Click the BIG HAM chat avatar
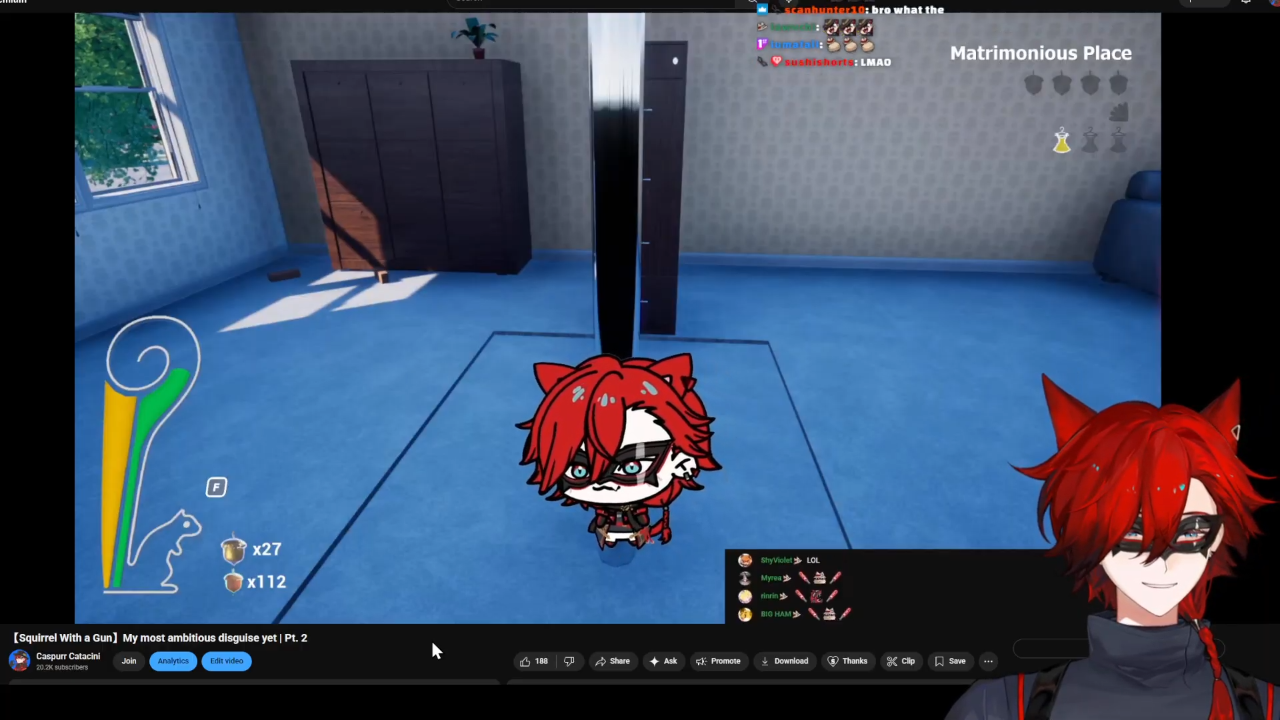1280x720 pixels. [x=745, y=614]
